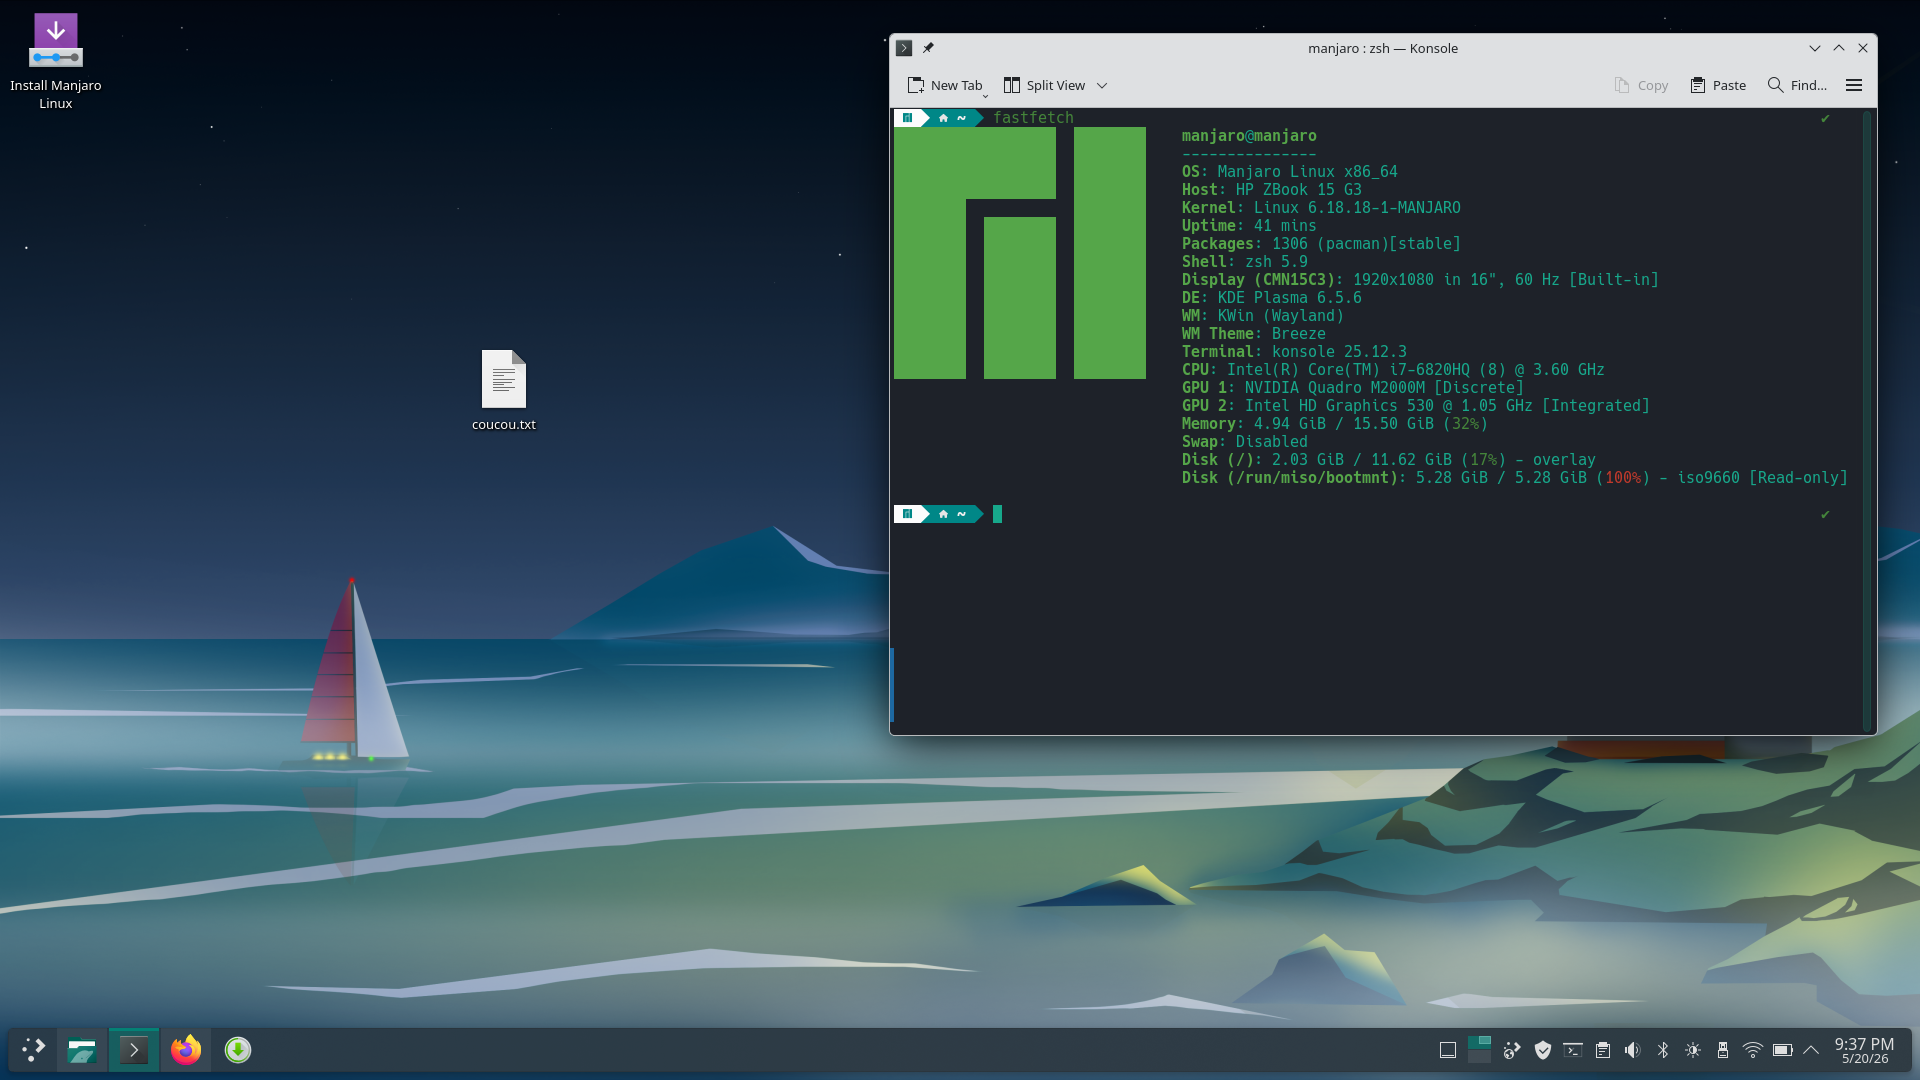Click the 'fastfetch' command text
Screen dimensions: 1920x1080
1033,118
